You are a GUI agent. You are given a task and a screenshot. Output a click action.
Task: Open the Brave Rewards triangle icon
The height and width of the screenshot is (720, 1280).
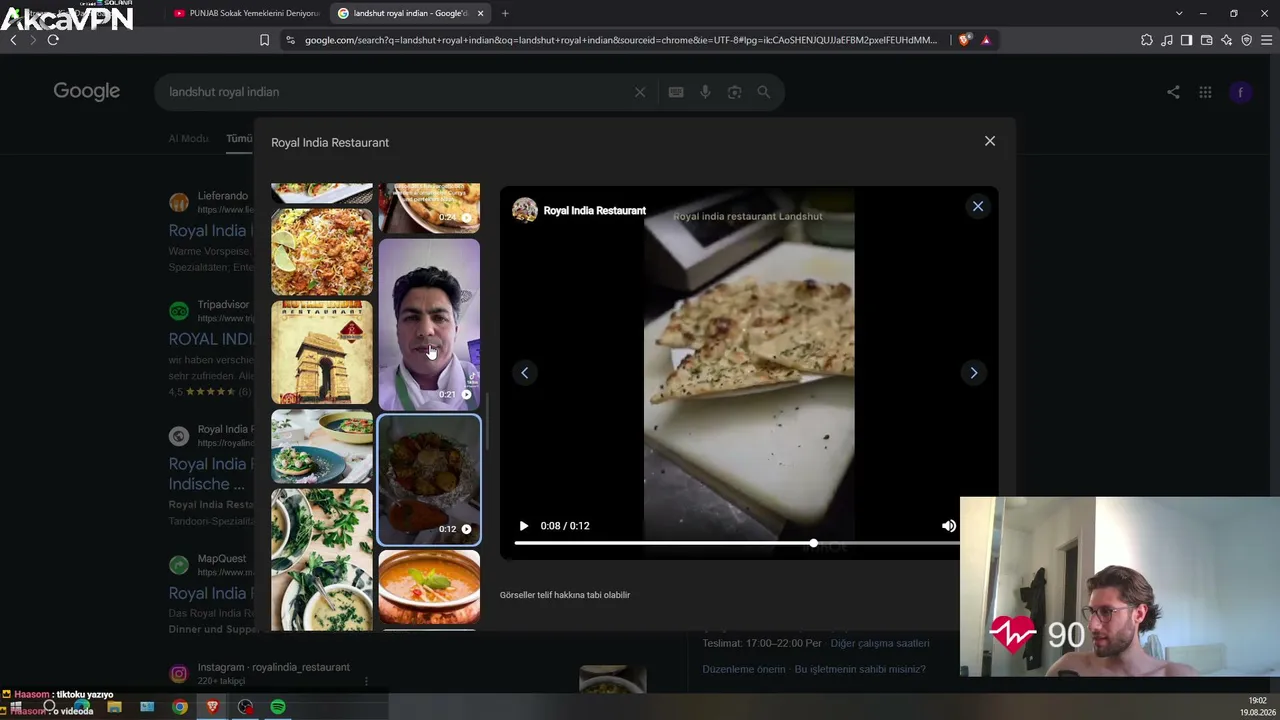click(x=986, y=40)
